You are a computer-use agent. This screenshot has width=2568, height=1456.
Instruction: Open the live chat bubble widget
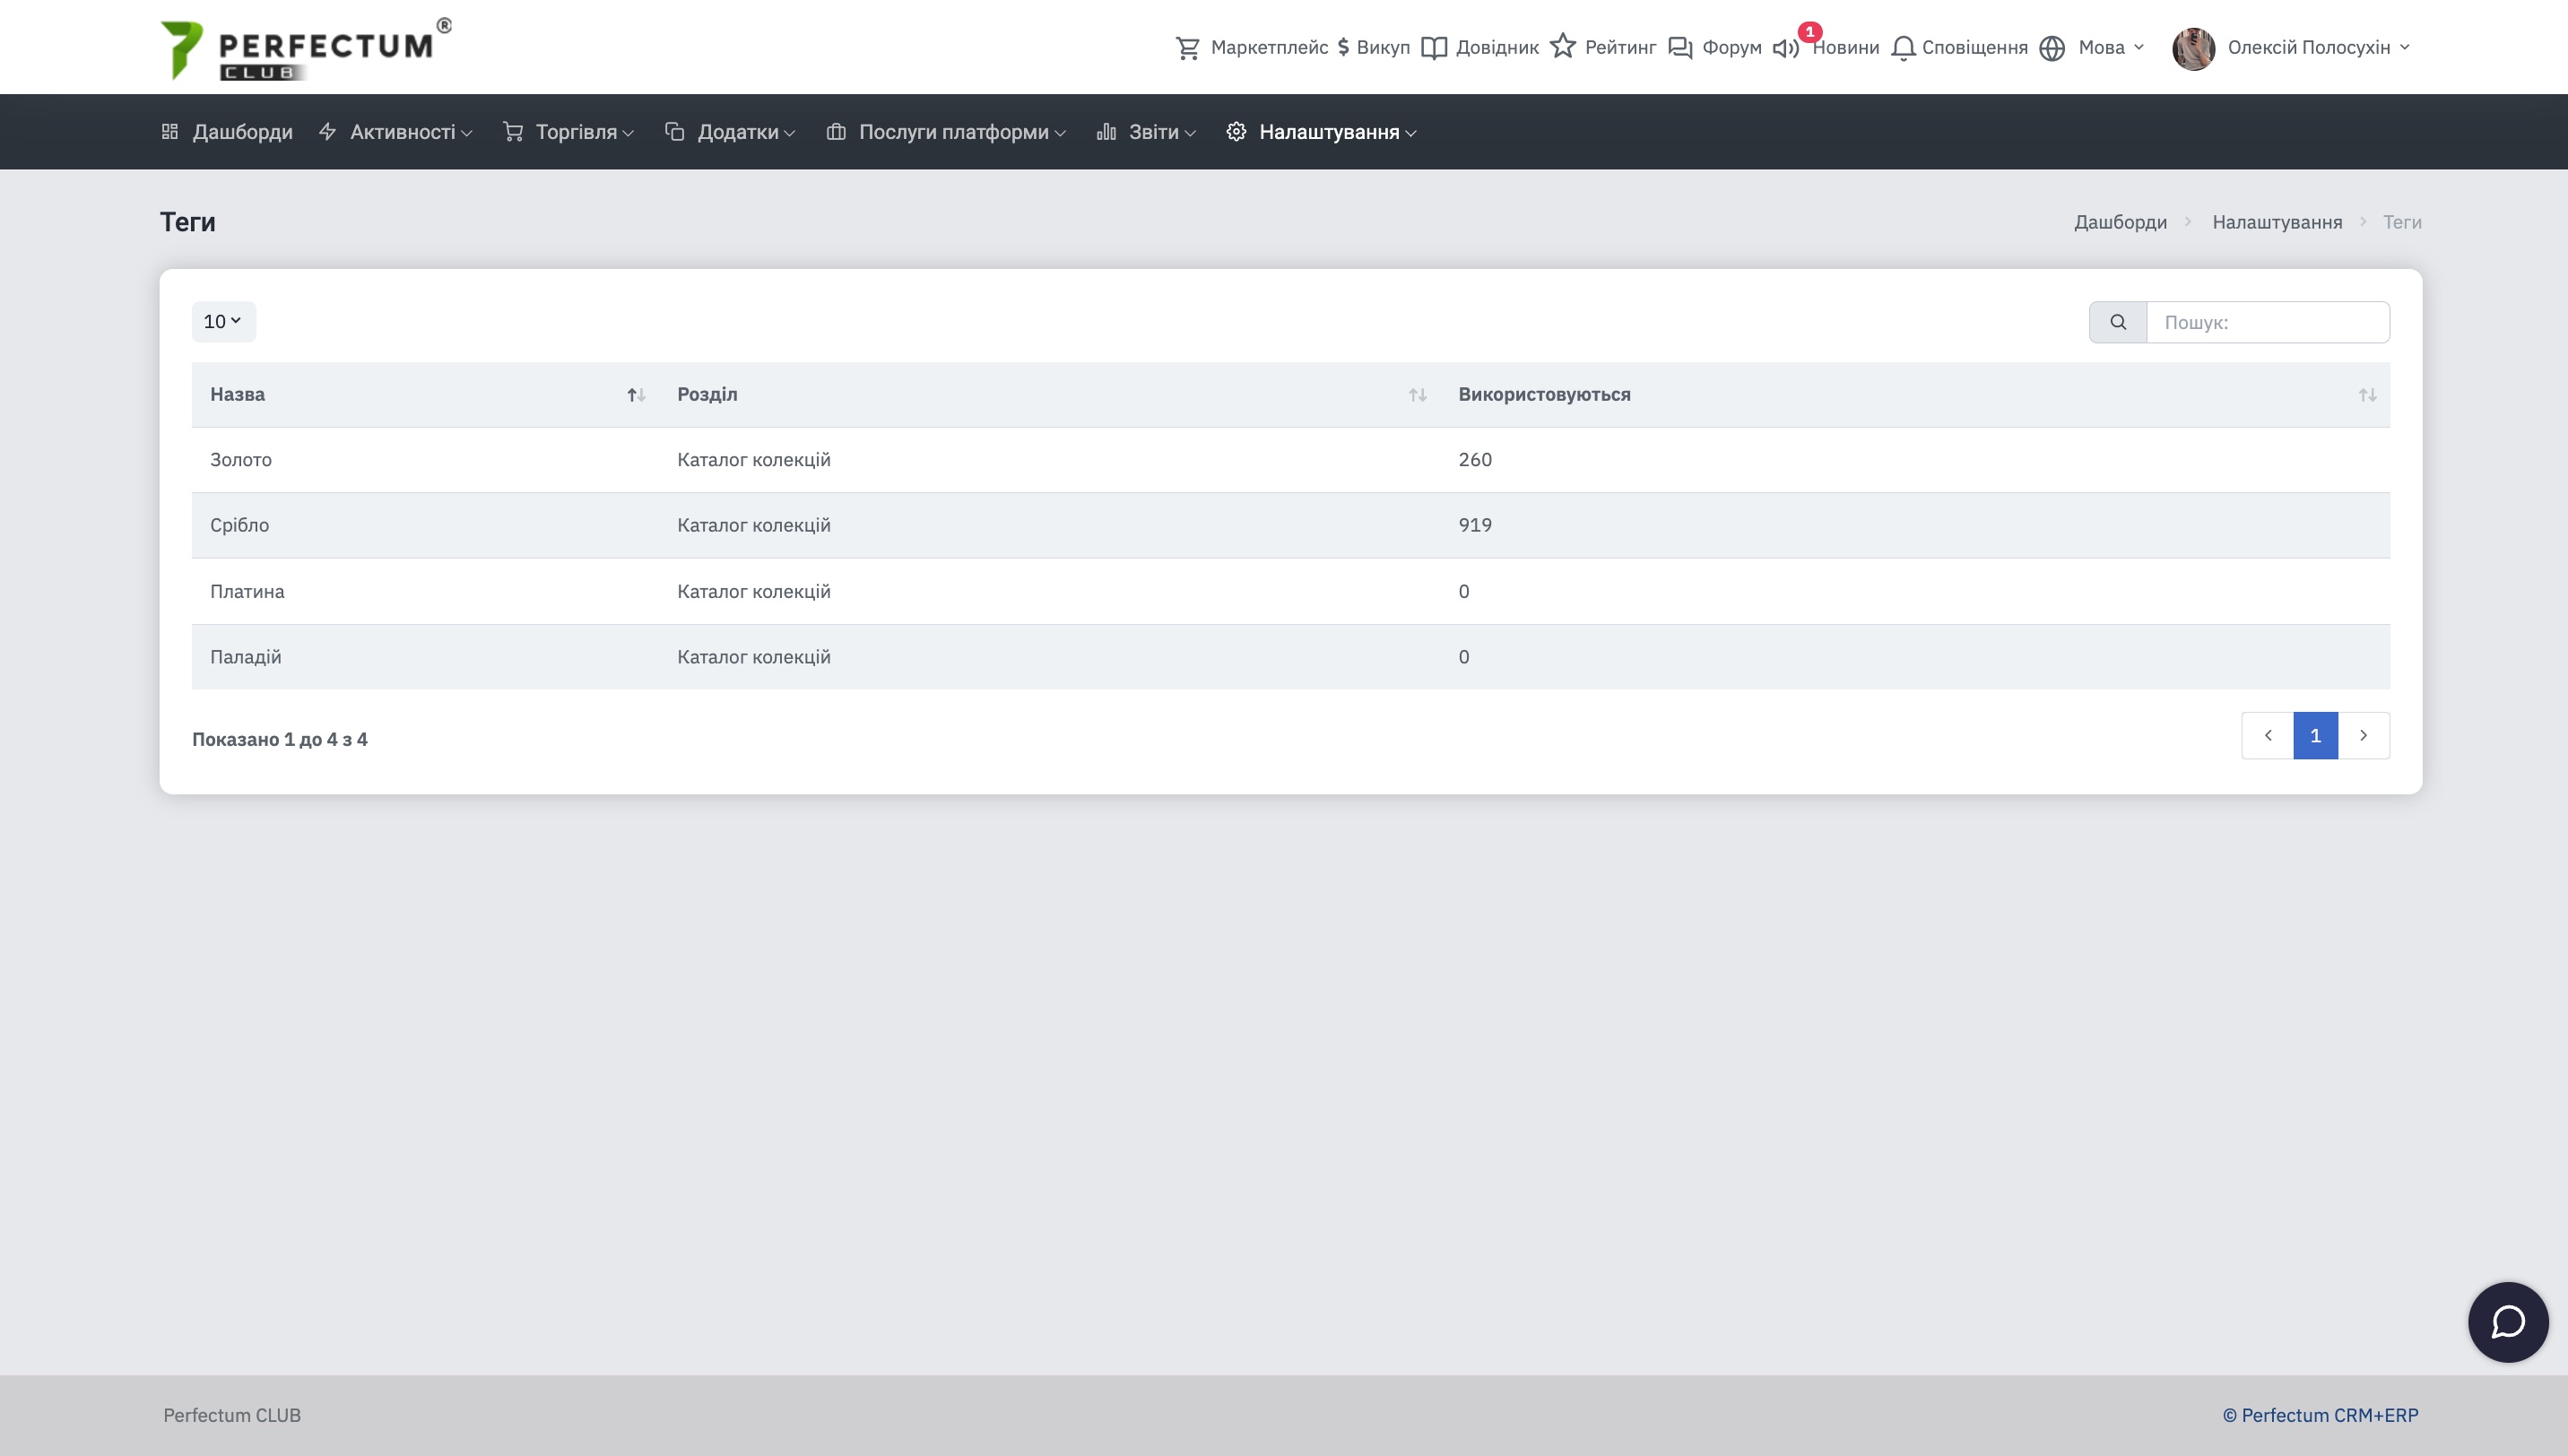point(2507,1322)
